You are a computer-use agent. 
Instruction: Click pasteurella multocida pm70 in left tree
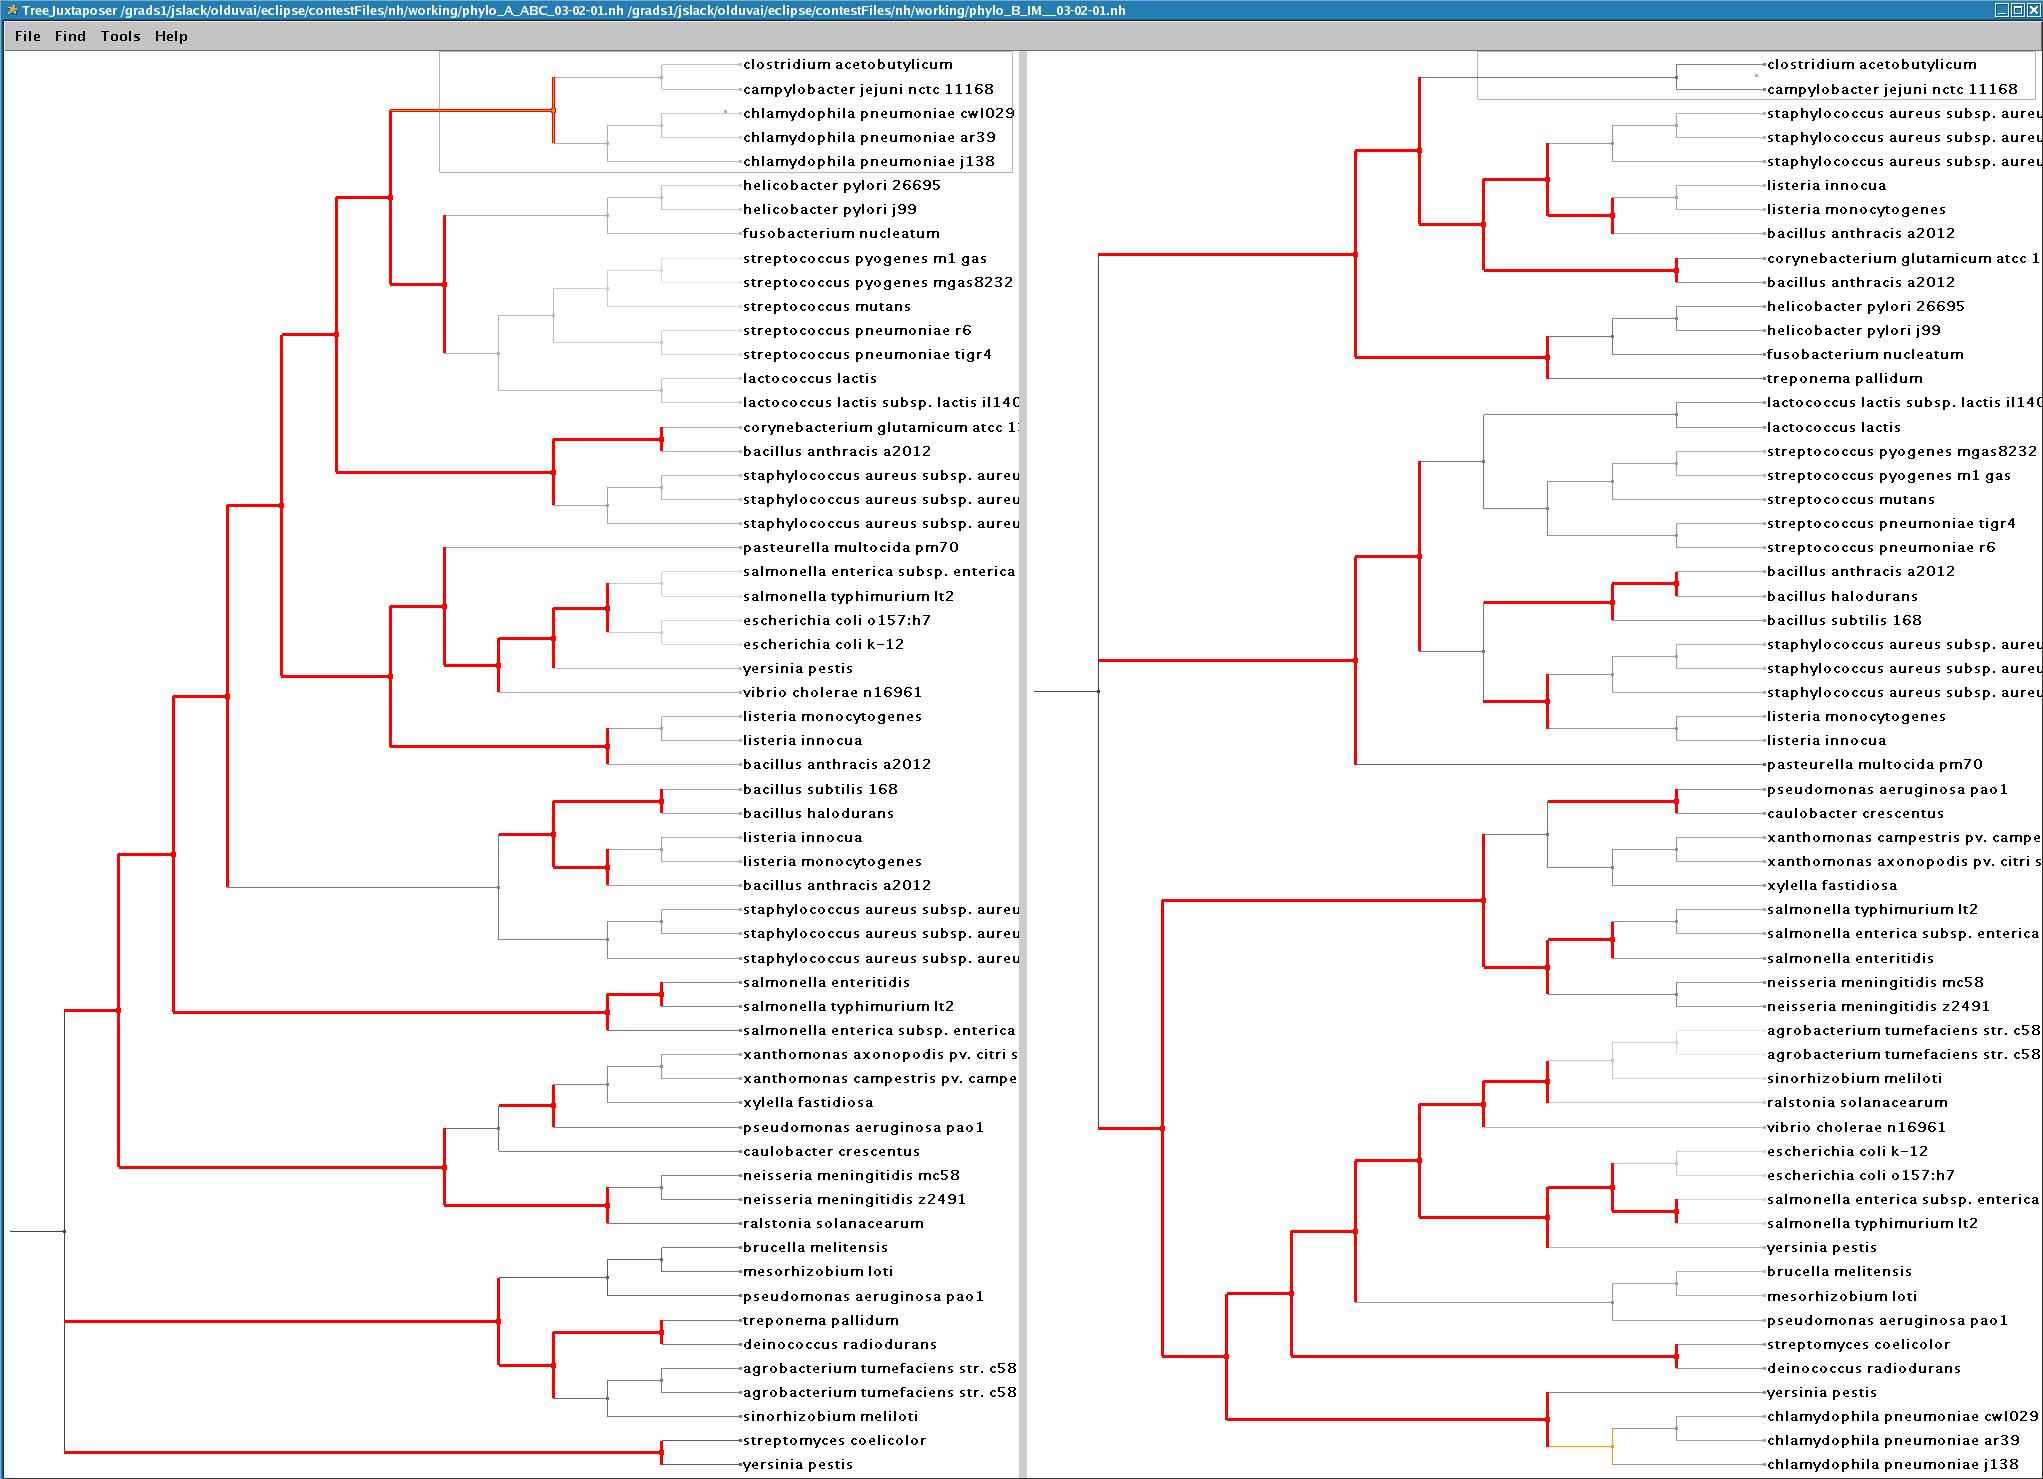850,547
